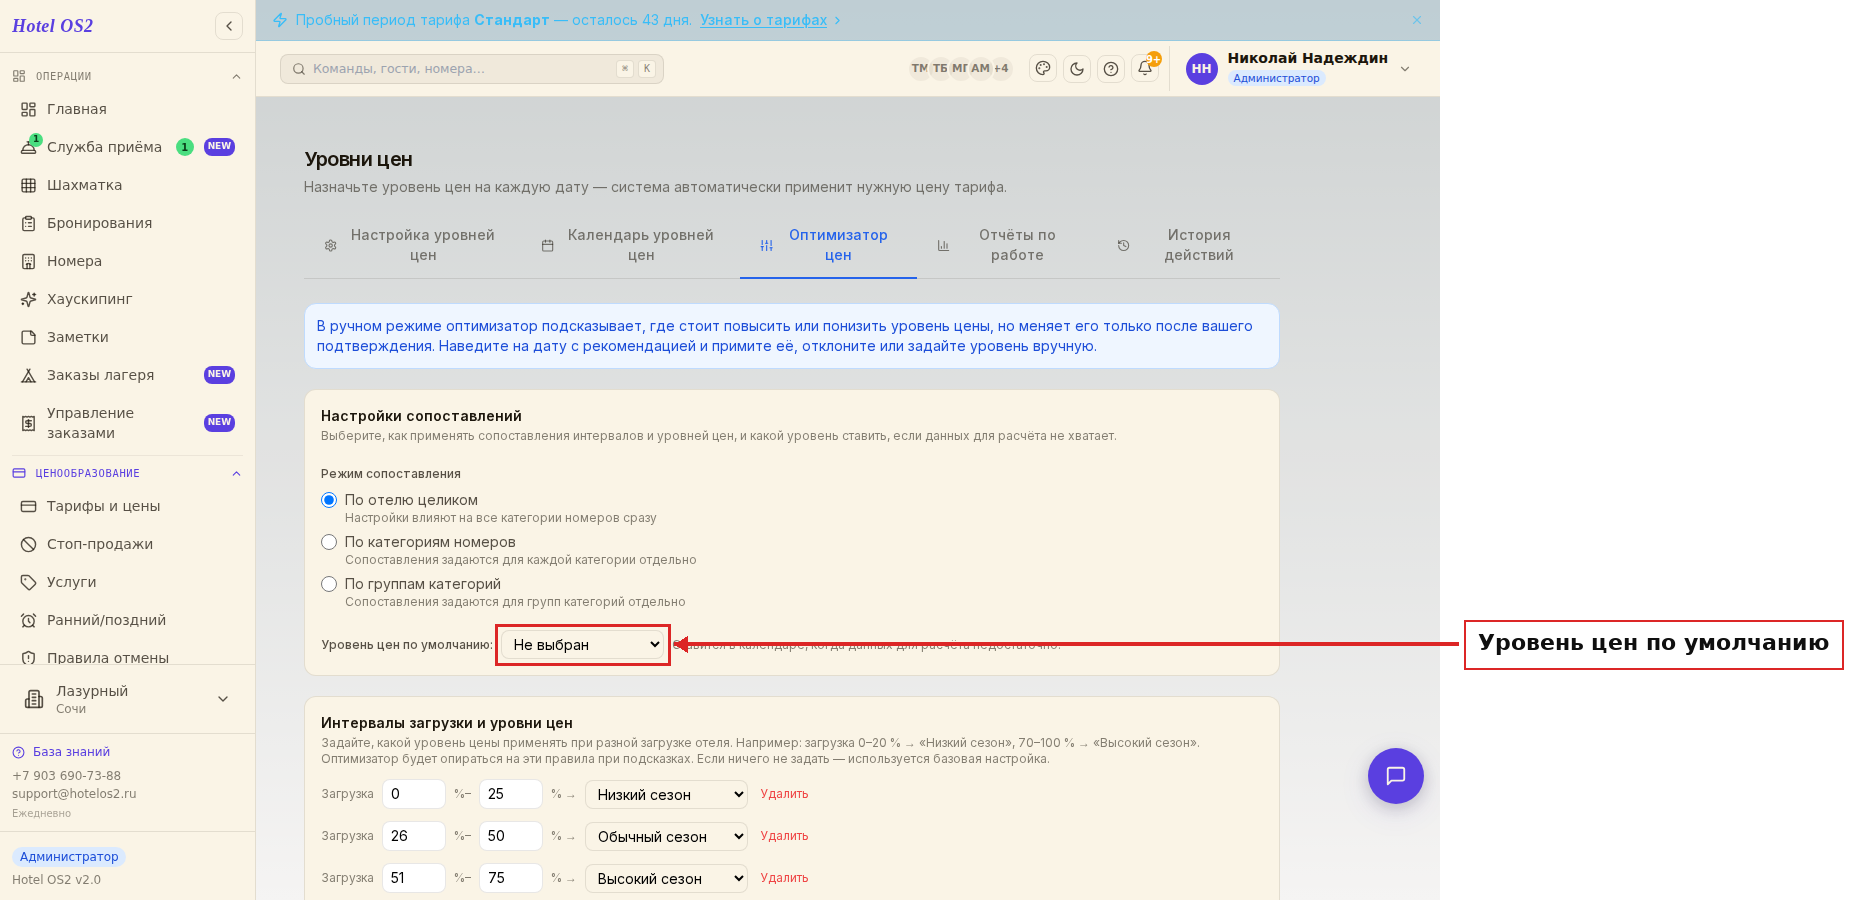Open the Обычный сезон level dropdown
This screenshot has height=900, width=1867.
666,836
